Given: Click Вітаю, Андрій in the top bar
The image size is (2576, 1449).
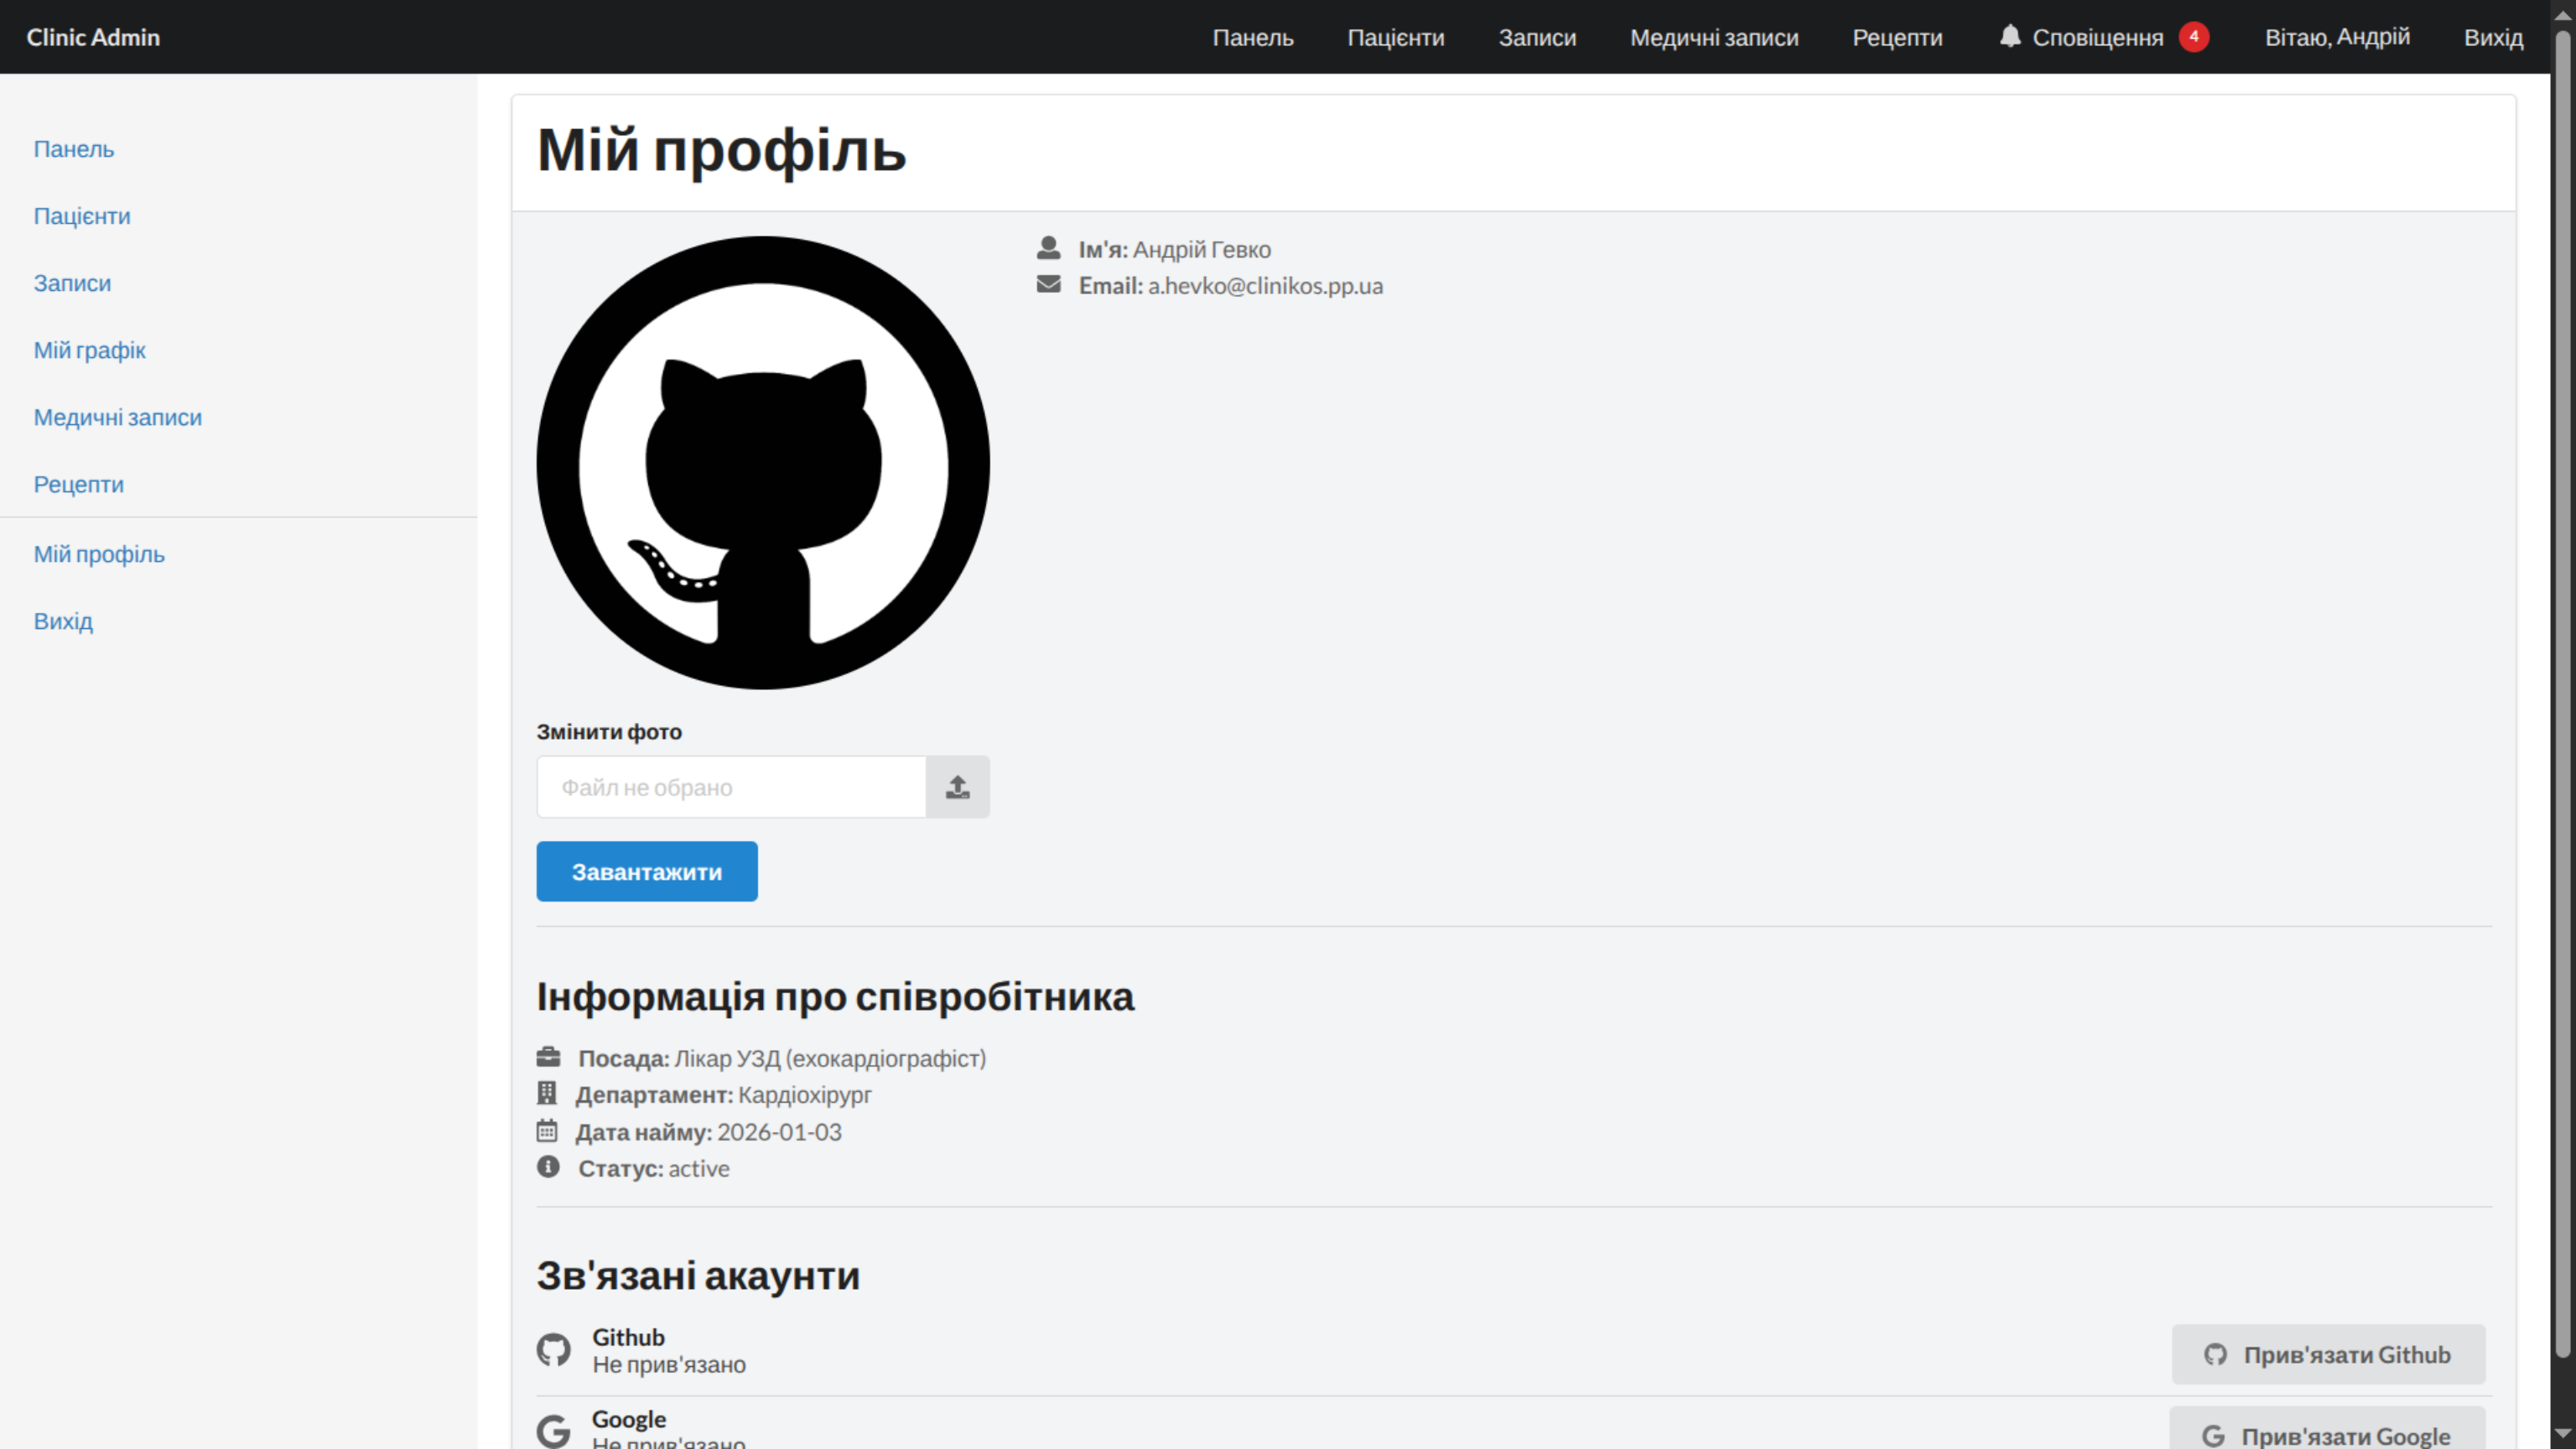Looking at the screenshot, I should (2337, 37).
